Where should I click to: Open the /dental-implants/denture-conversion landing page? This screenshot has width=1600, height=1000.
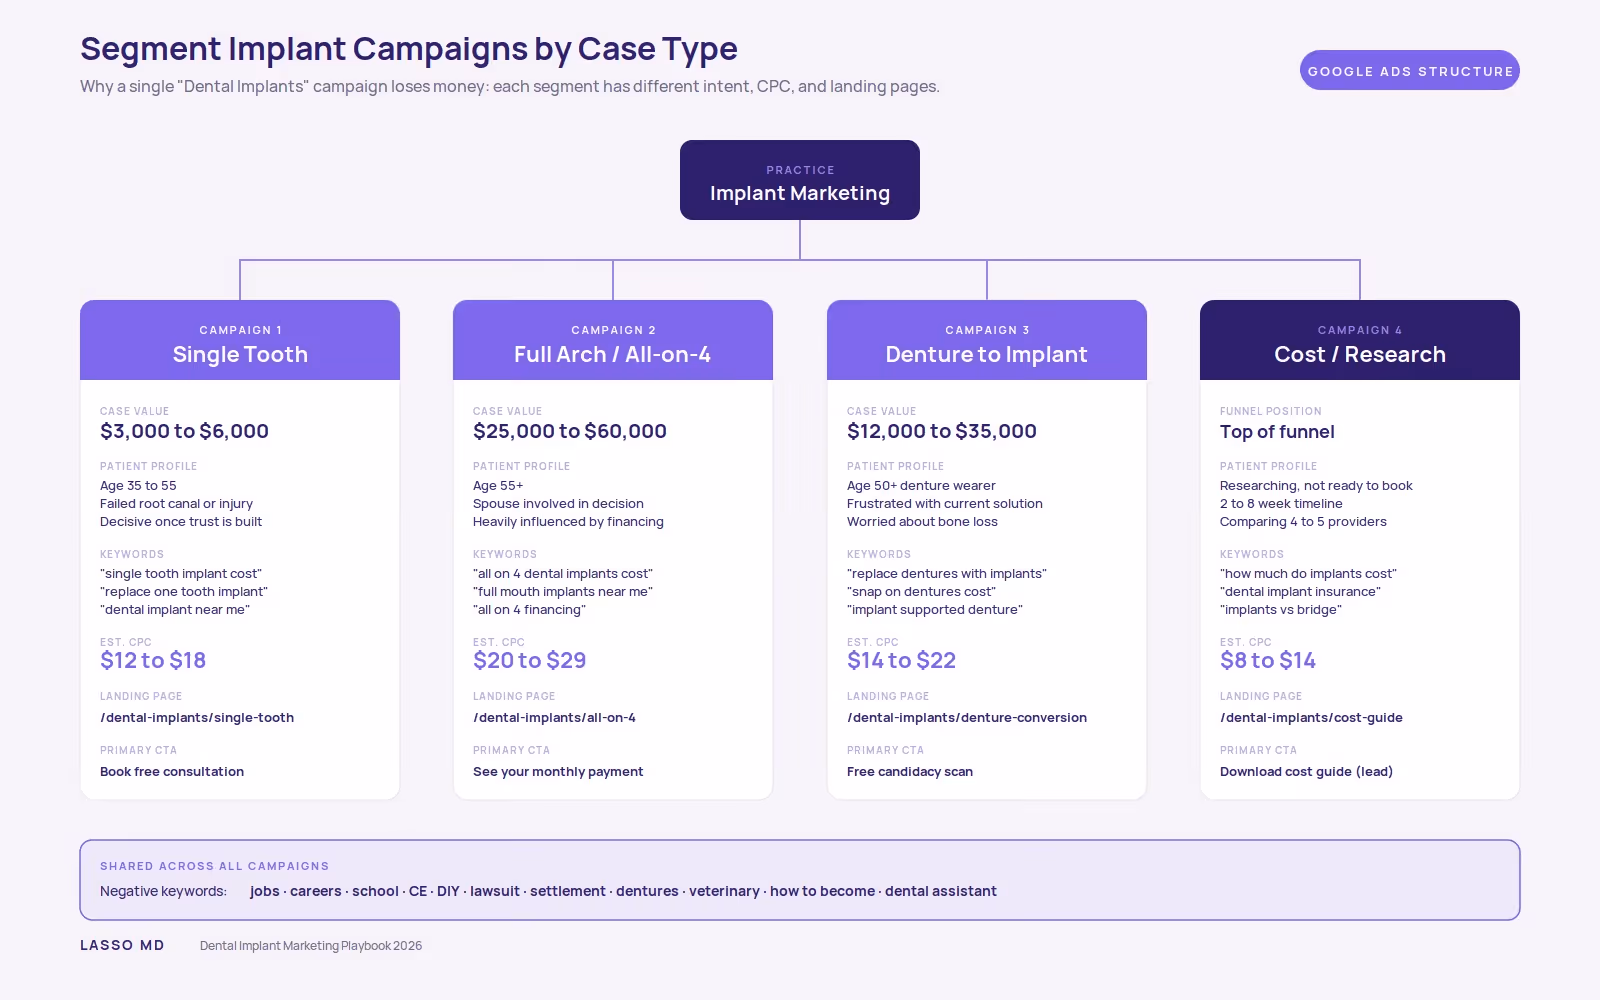point(967,718)
